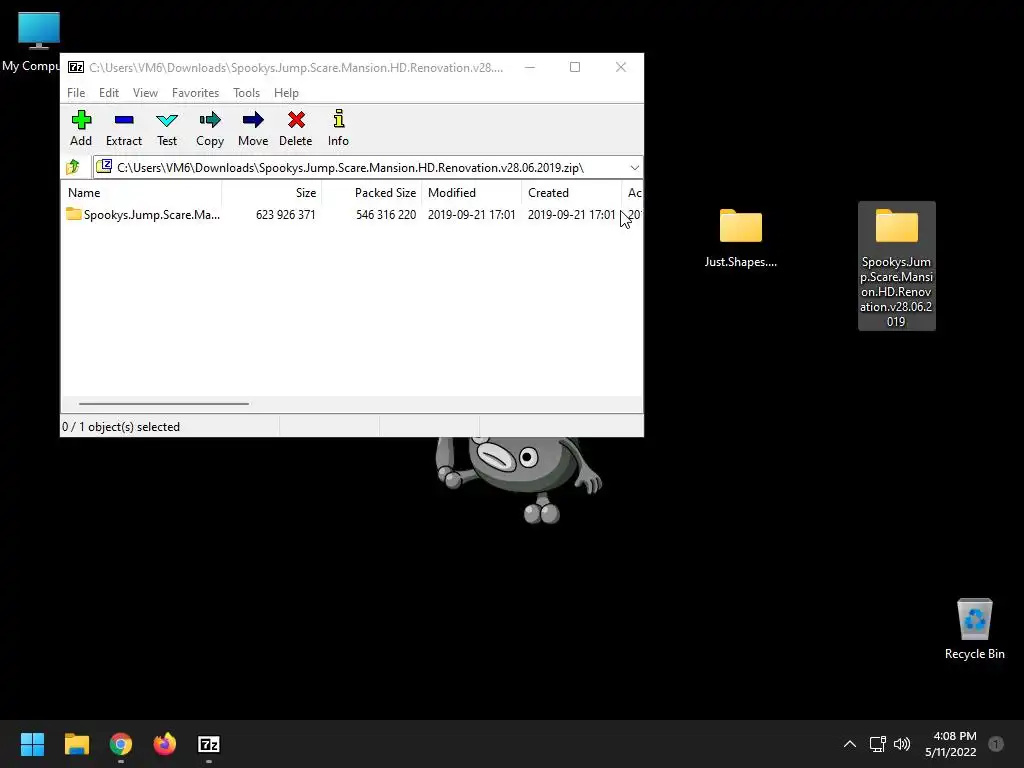Sort by Packed Size column header
This screenshot has width=1024, height=768.
pyautogui.click(x=372, y=193)
